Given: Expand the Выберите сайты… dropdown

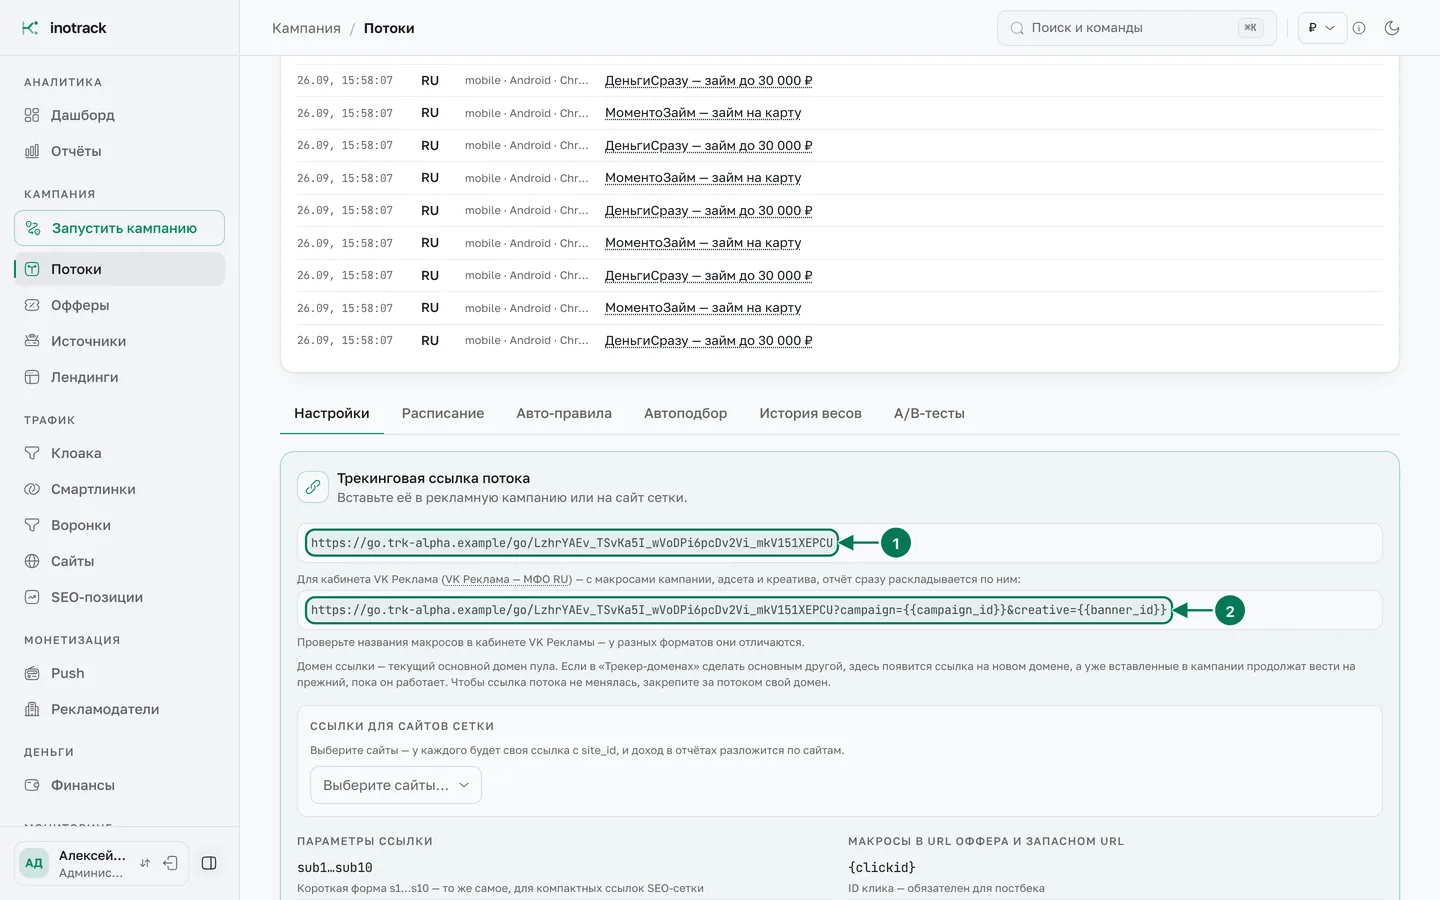Looking at the screenshot, I should point(396,785).
